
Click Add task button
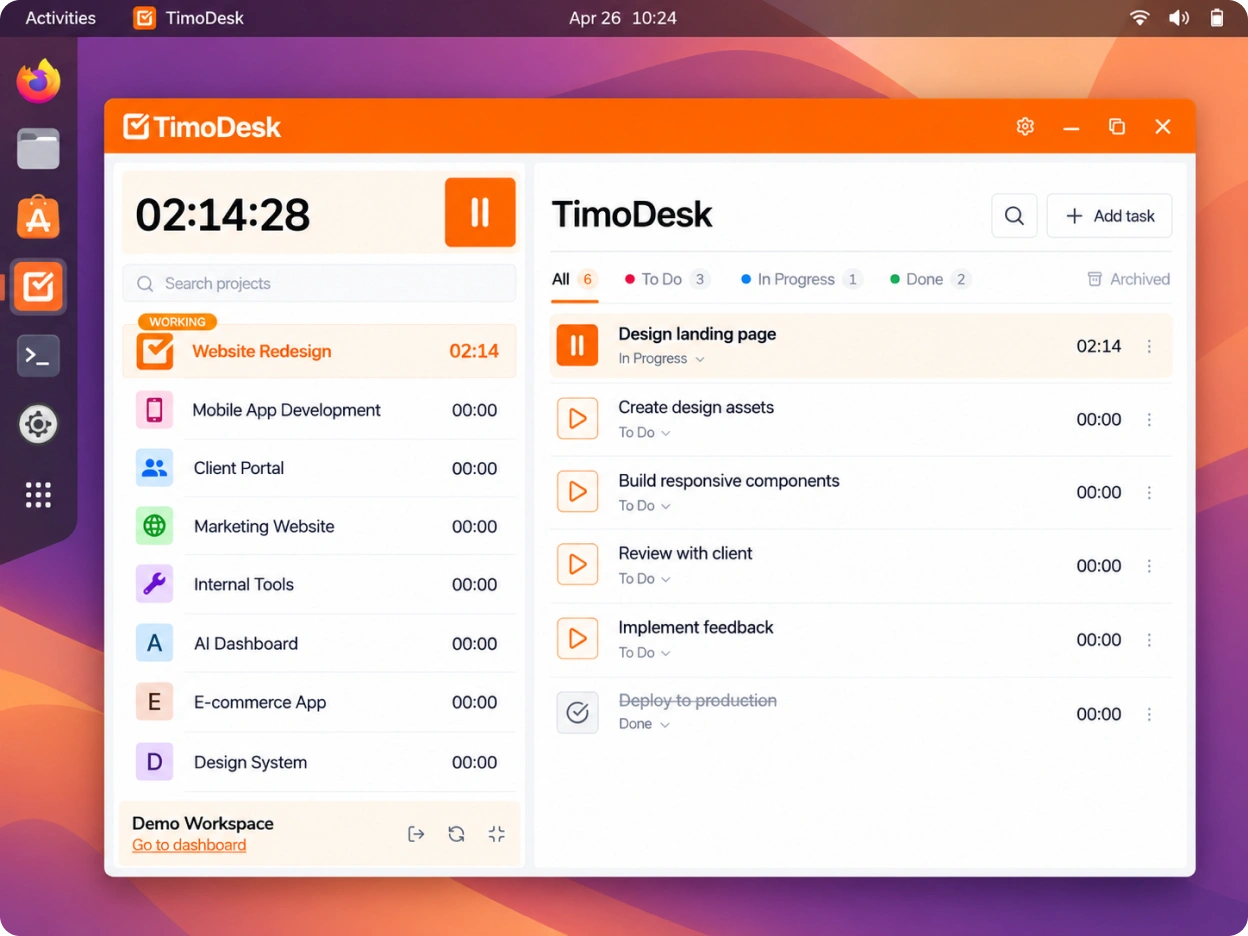point(1109,216)
